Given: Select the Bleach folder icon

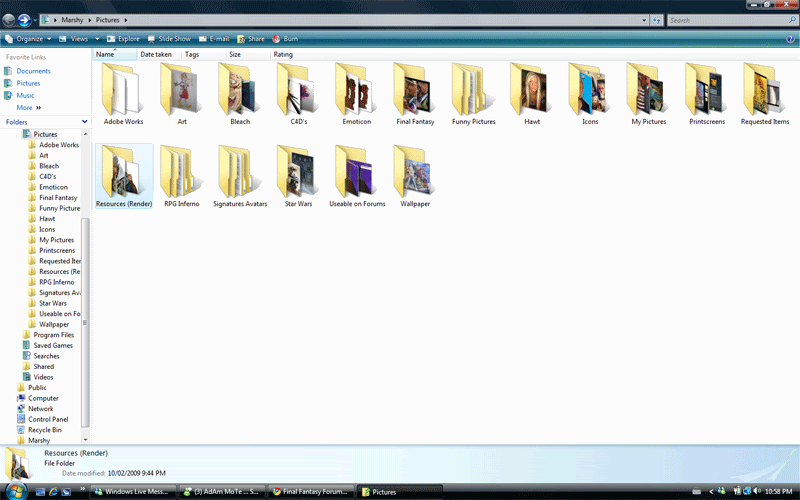Looking at the screenshot, I should coord(238,90).
